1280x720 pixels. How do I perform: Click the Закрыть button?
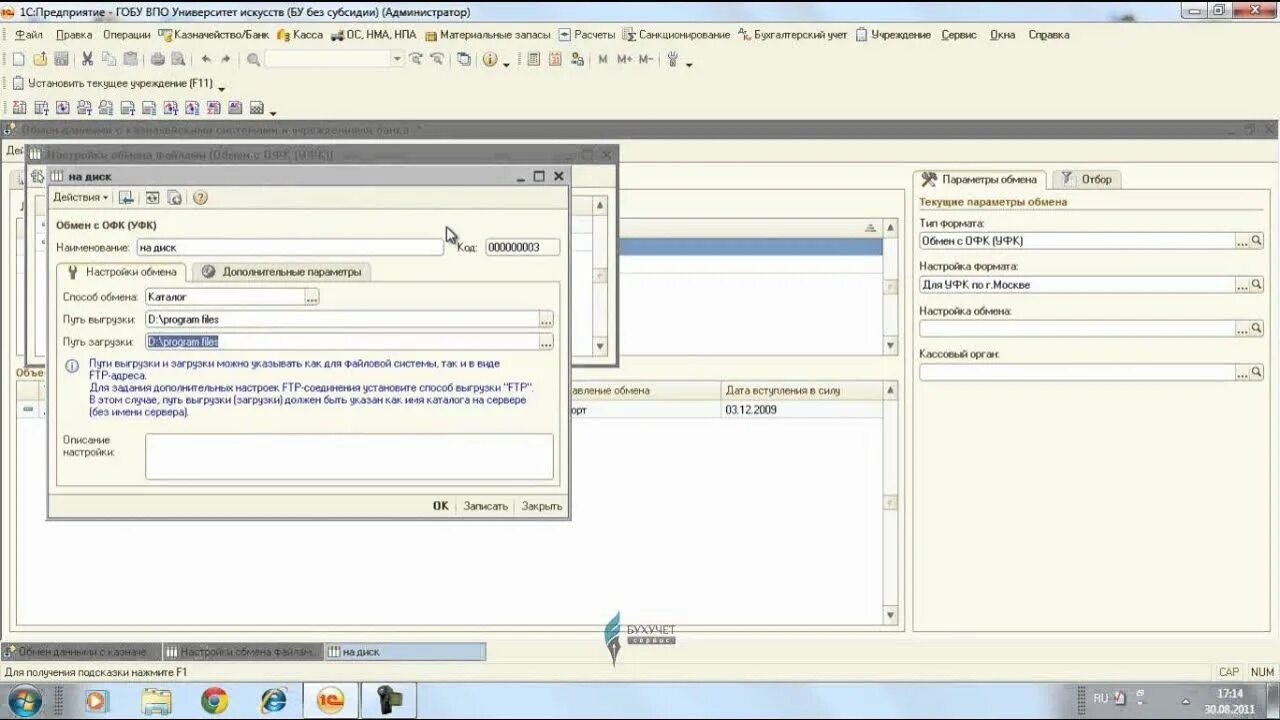[542, 506]
